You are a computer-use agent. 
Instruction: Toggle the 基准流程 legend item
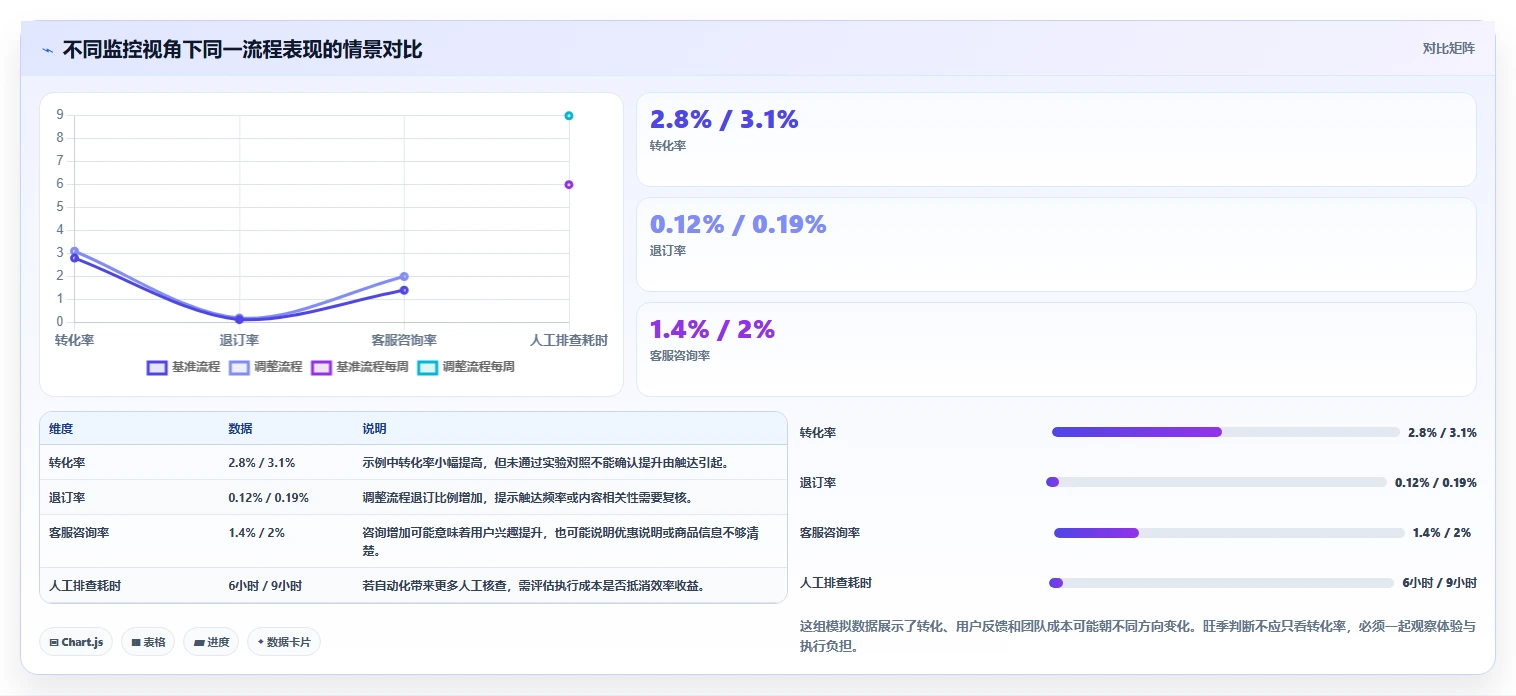click(183, 367)
